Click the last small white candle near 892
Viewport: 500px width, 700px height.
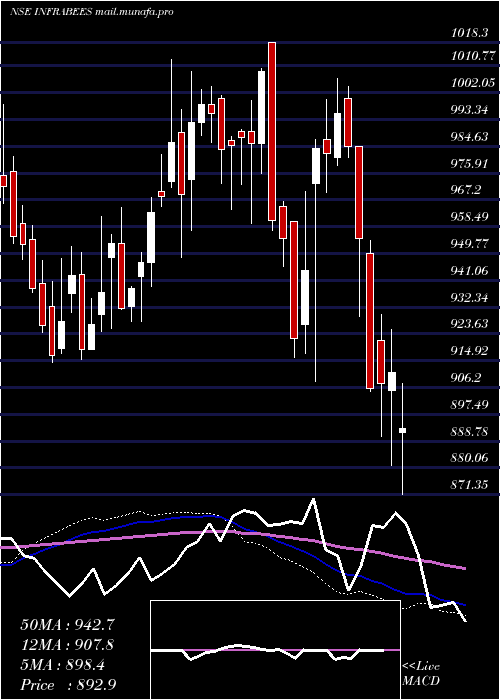[x=402, y=430]
